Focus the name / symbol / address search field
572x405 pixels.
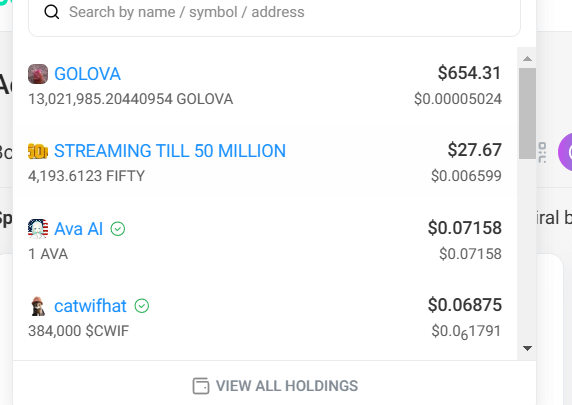(274, 13)
